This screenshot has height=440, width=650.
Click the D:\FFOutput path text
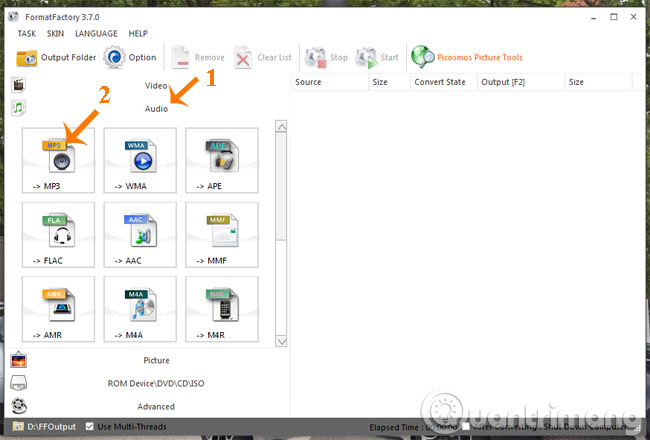click(52, 427)
